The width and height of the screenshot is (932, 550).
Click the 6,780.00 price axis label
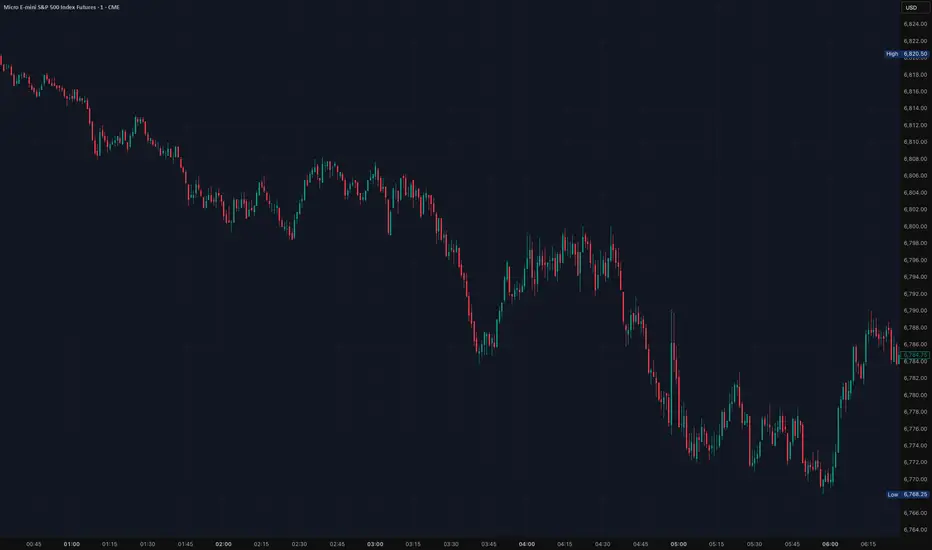(x=915, y=395)
